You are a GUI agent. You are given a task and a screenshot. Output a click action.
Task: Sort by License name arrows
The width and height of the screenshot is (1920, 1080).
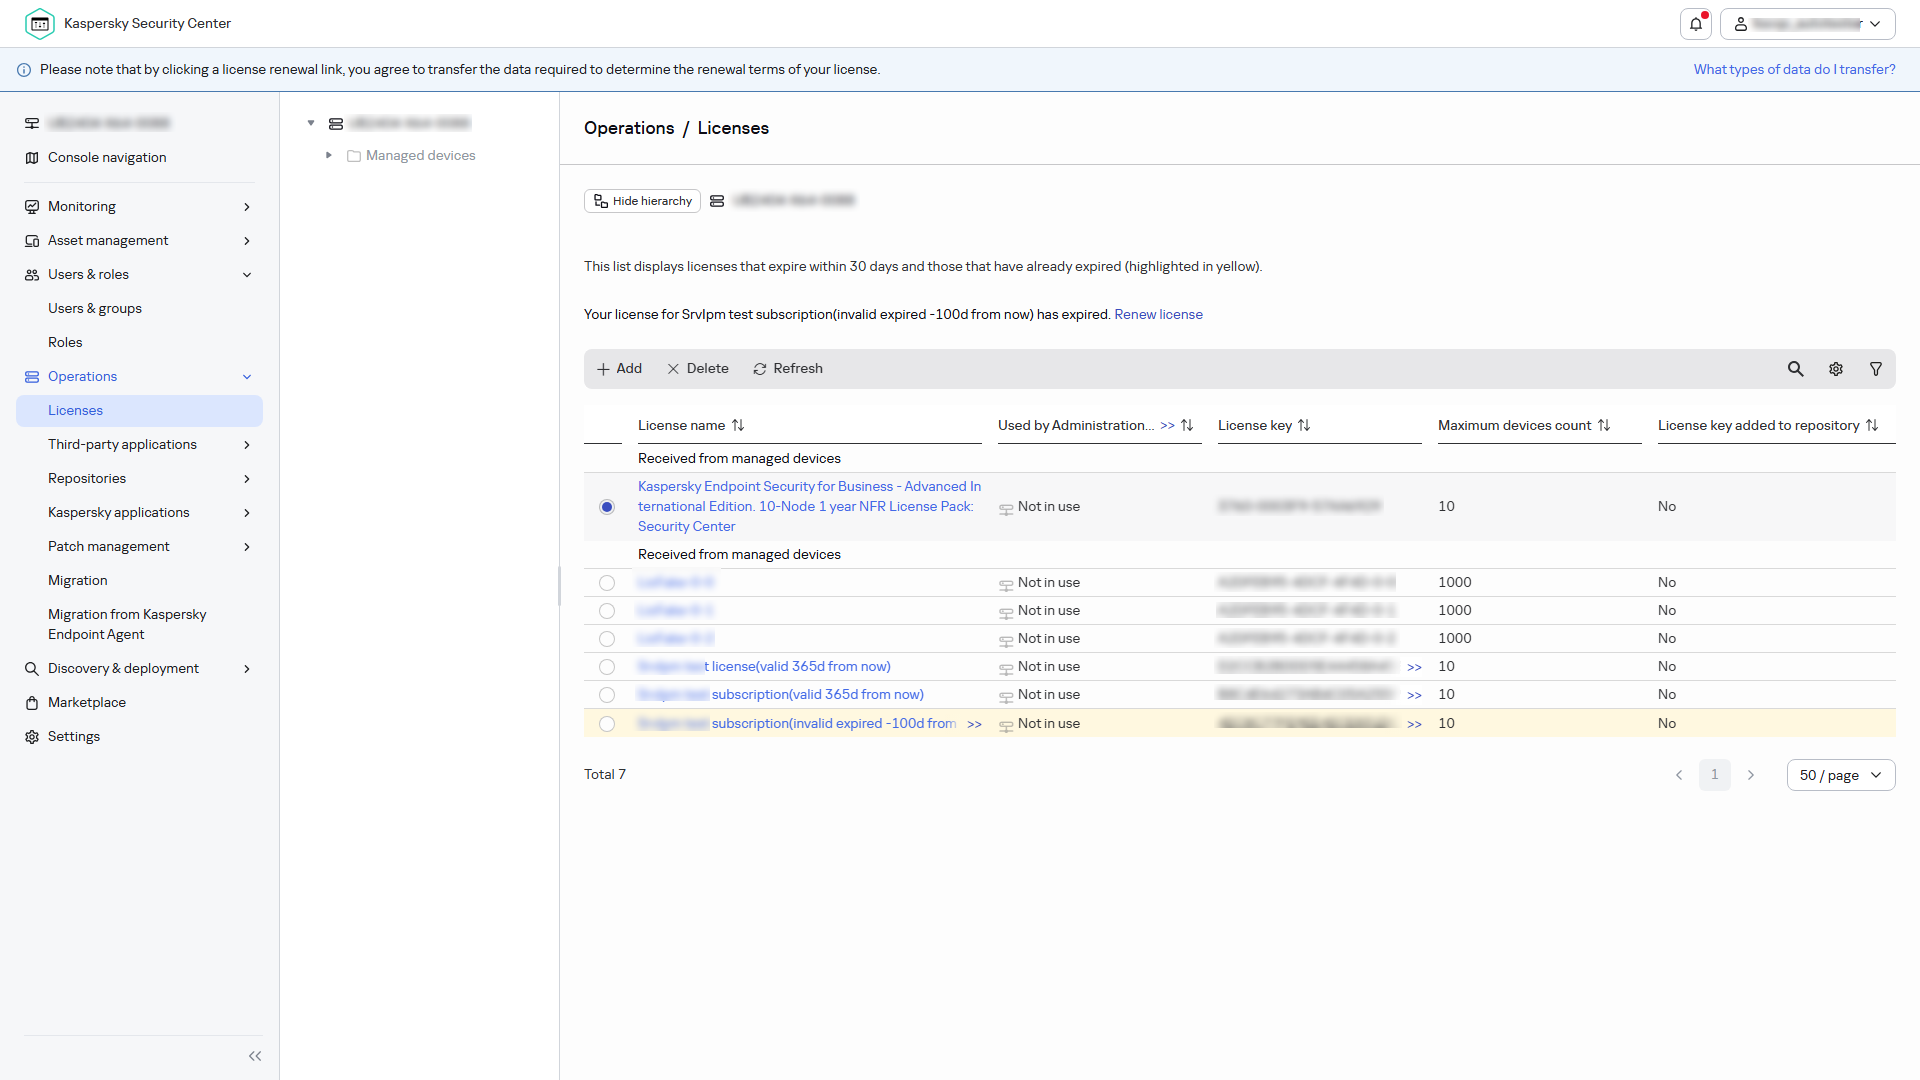tap(738, 426)
